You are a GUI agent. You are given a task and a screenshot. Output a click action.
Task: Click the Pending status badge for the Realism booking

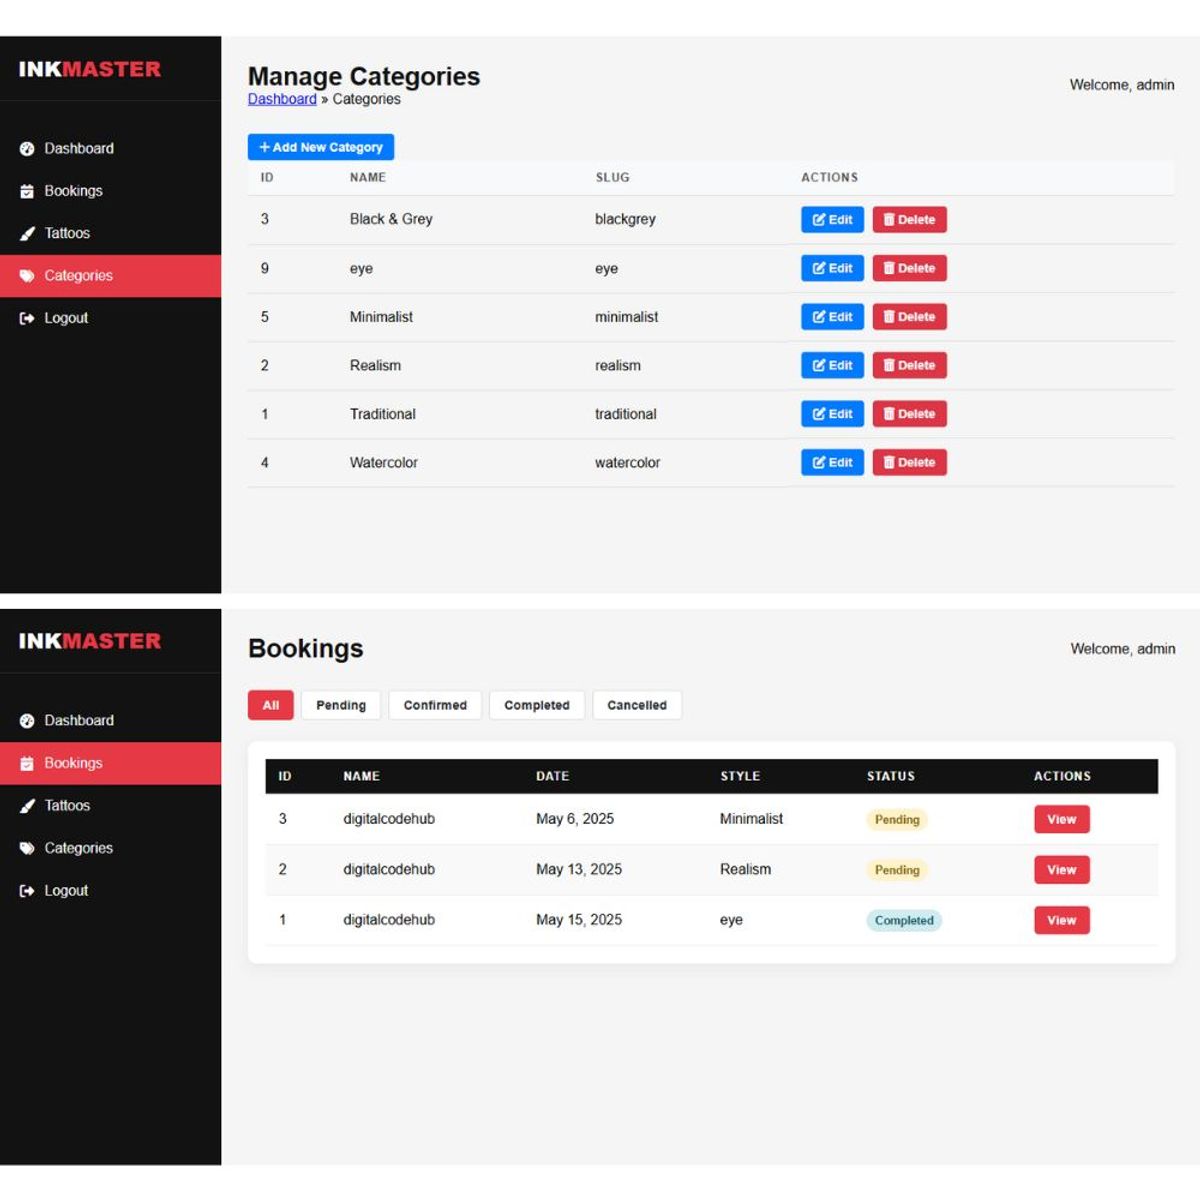897,870
